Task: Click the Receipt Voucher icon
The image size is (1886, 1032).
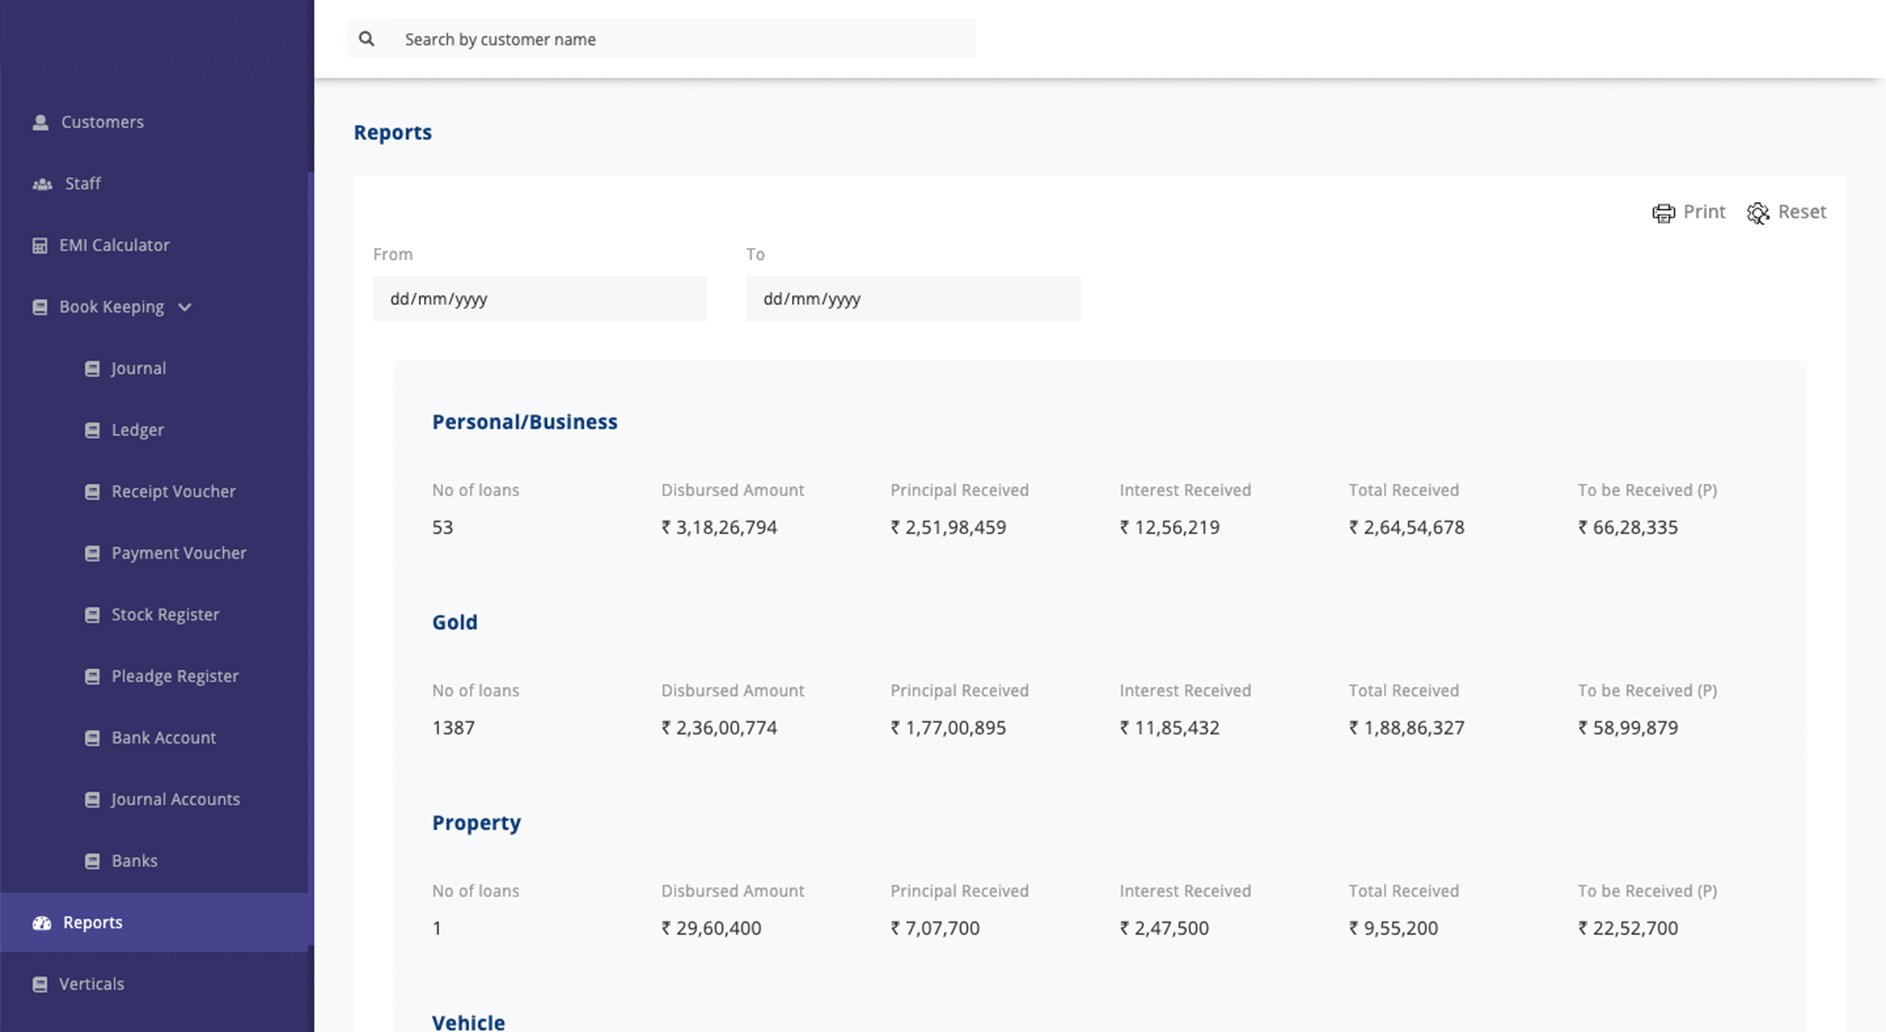Action: [x=92, y=492]
